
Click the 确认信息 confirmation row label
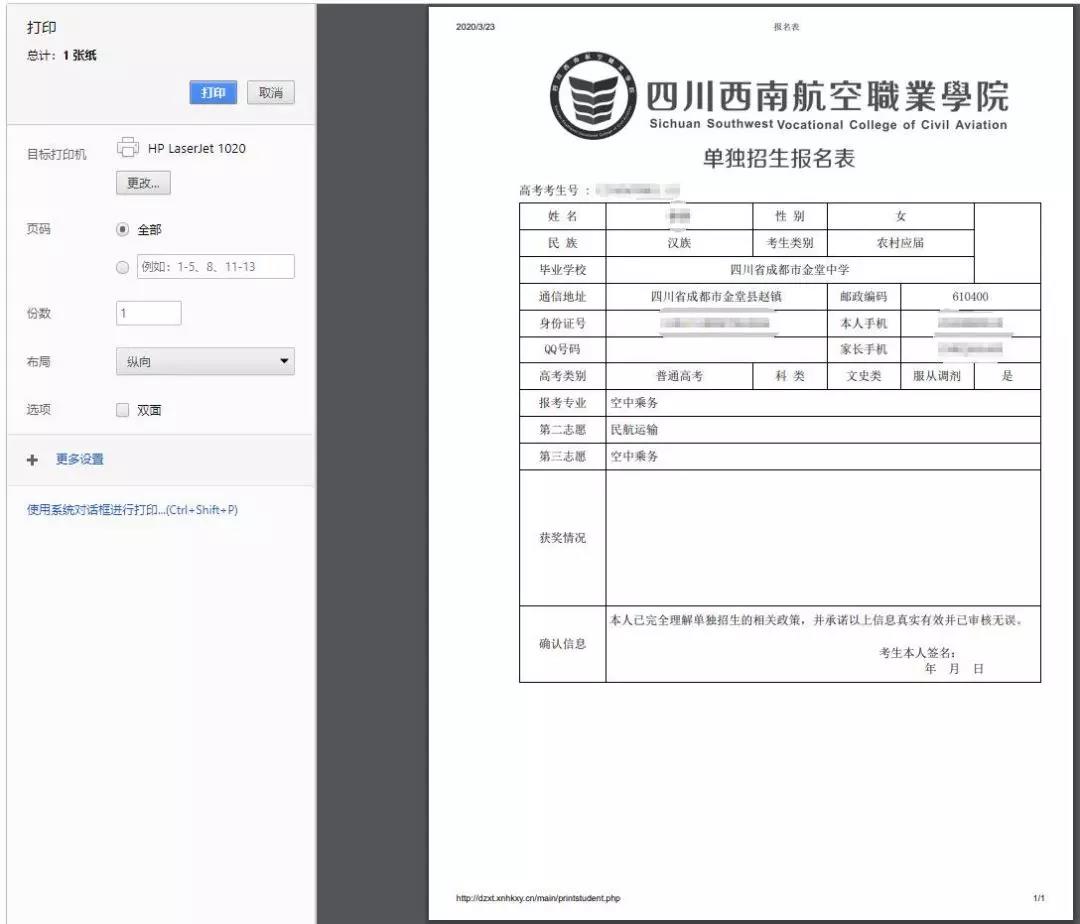(563, 644)
